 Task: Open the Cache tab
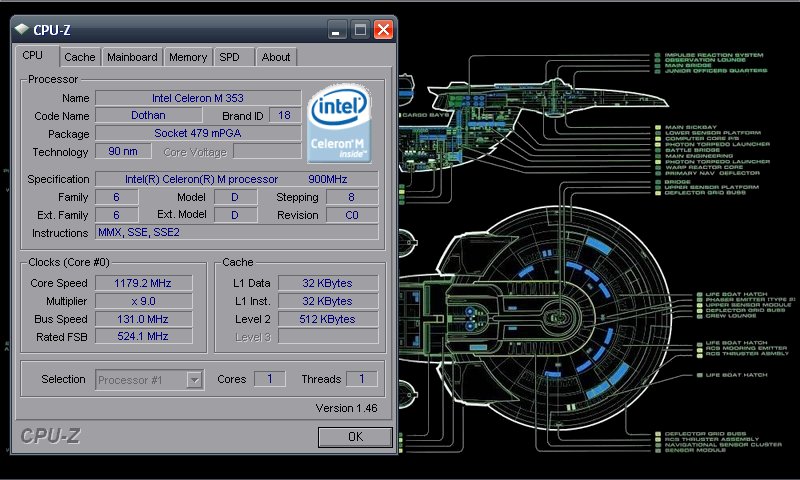80,57
